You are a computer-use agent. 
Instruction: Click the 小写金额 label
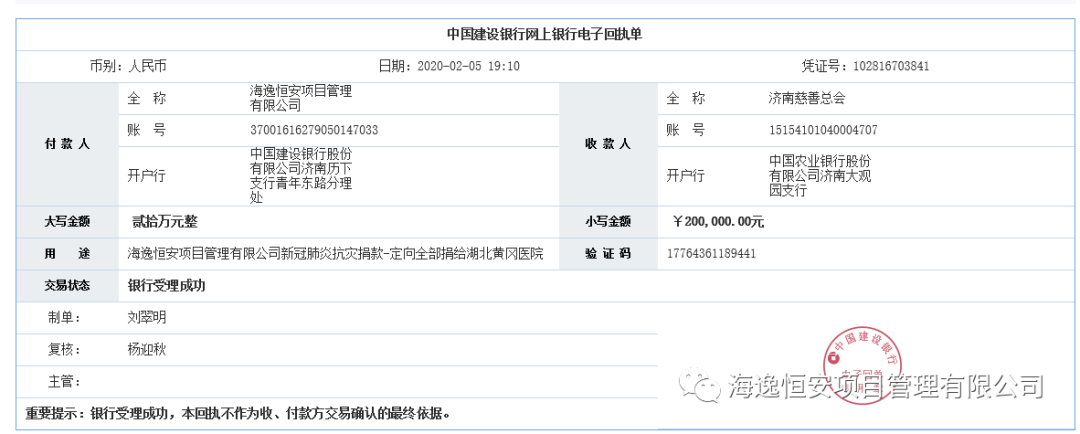(x=608, y=222)
